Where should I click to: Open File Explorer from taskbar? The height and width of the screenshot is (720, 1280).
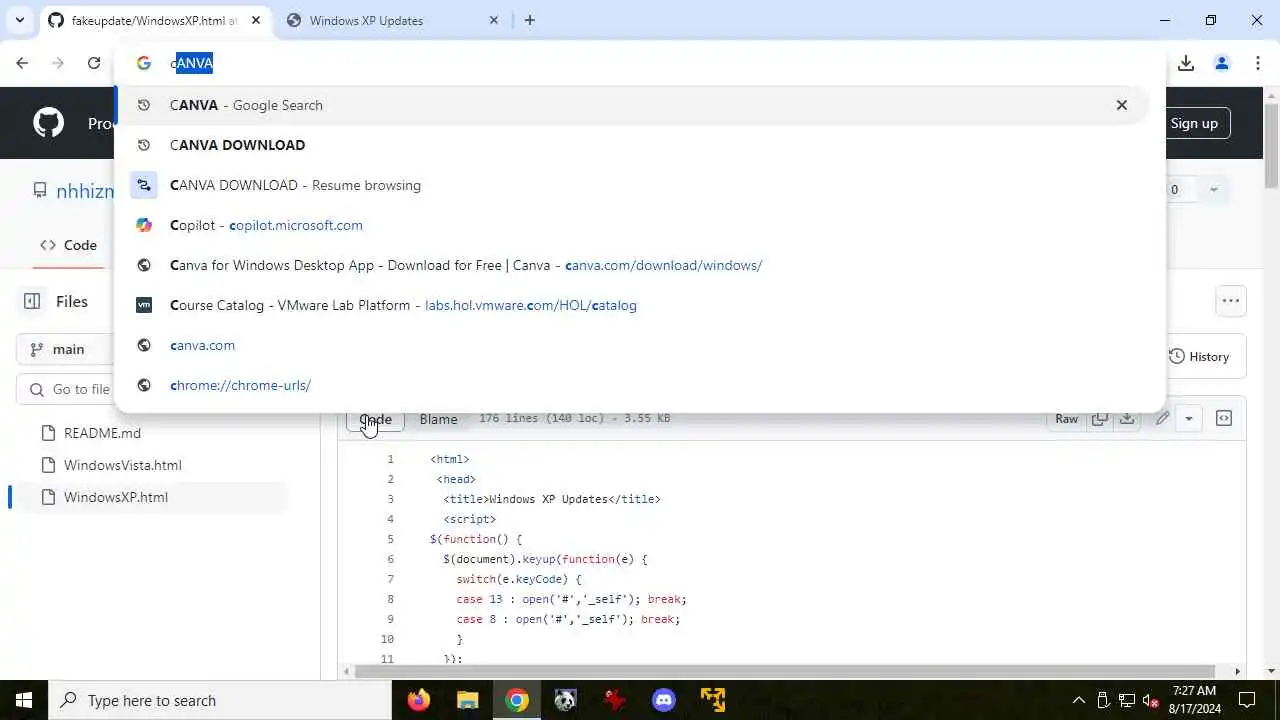[468, 700]
